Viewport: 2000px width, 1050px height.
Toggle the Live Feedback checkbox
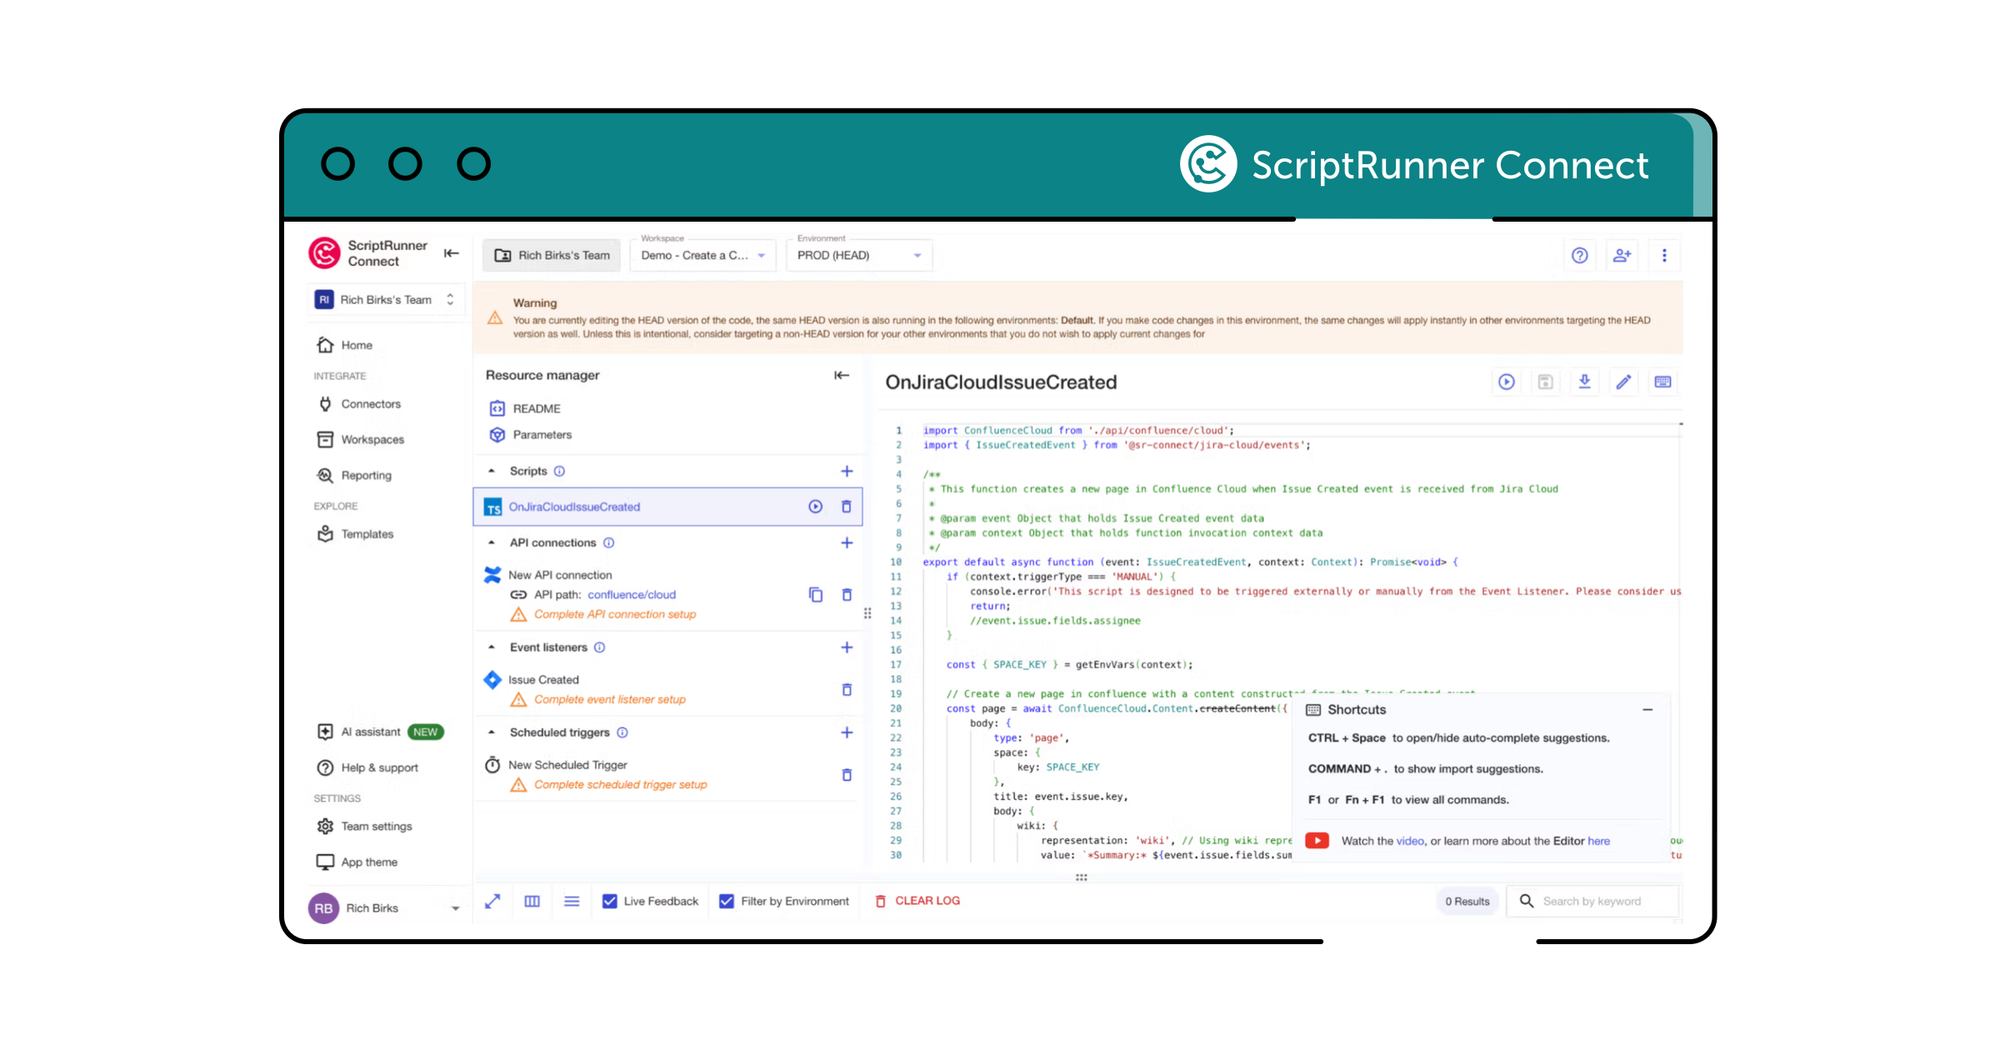[x=609, y=902]
